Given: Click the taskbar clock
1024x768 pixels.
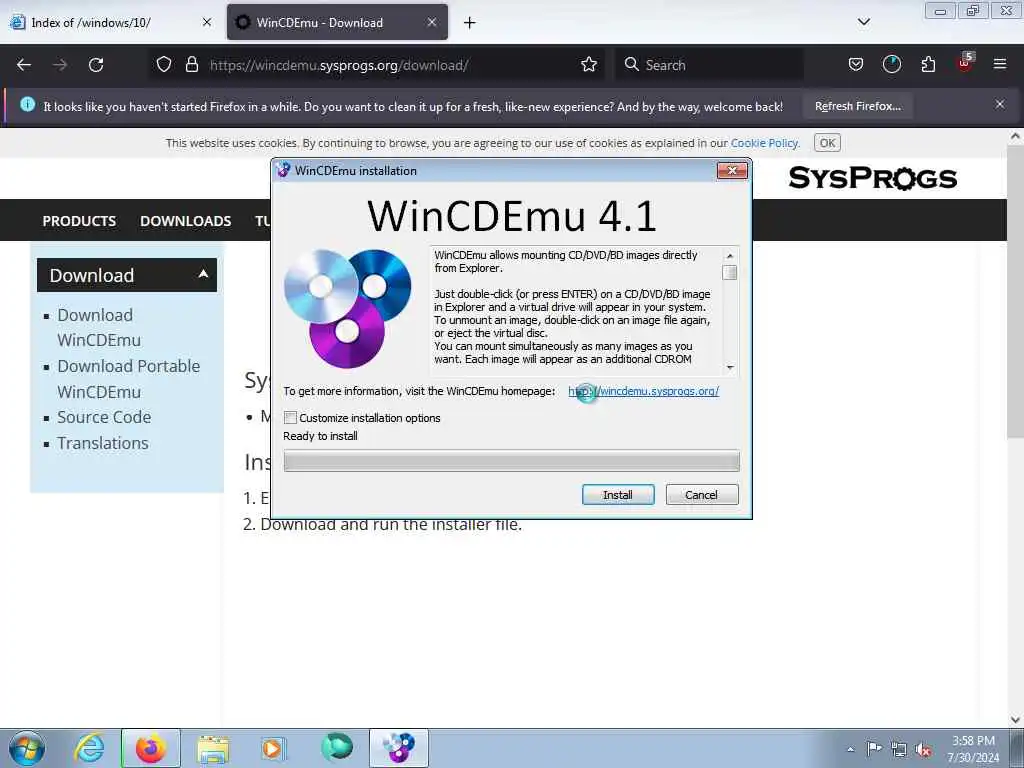Looking at the screenshot, I should coord(973,749).
